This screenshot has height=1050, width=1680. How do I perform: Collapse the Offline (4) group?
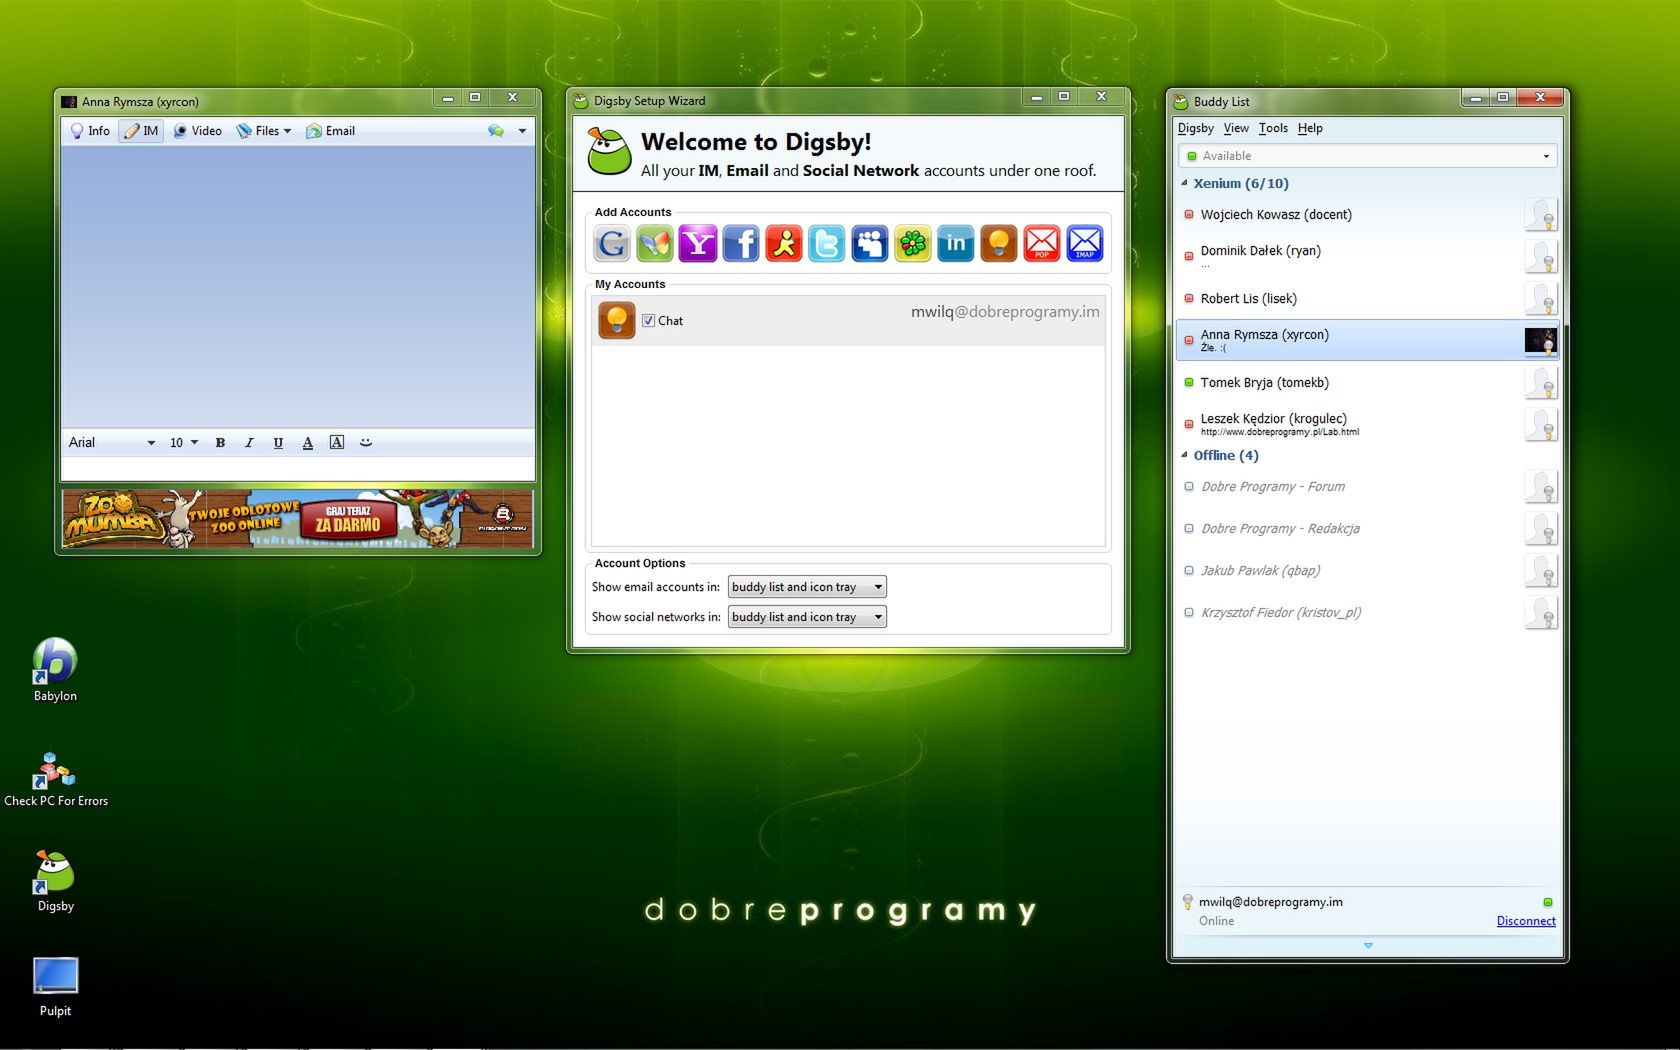[x=1185, y=455]
